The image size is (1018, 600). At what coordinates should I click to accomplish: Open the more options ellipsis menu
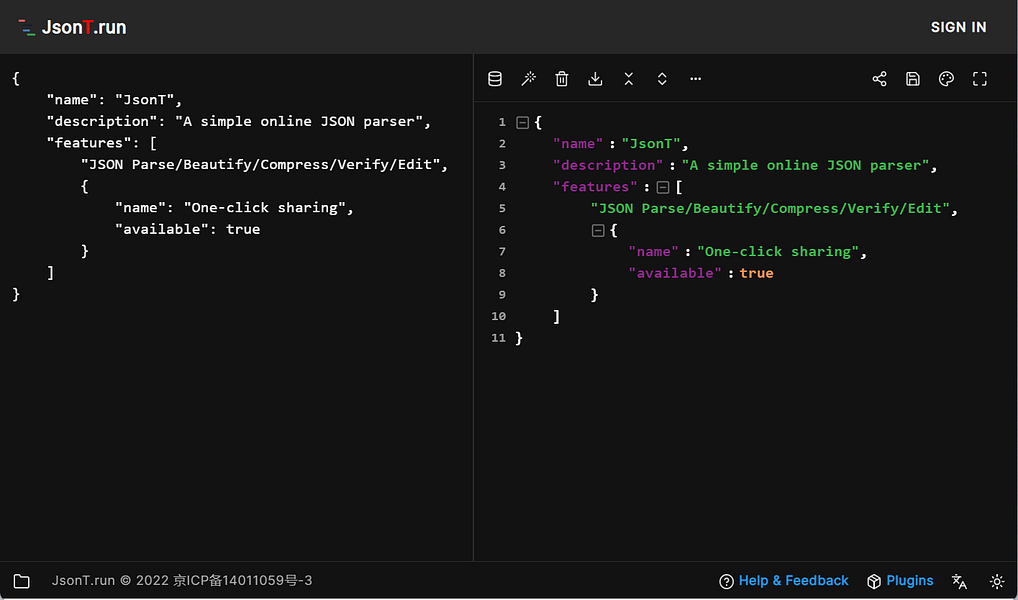(x=695, y=79)
